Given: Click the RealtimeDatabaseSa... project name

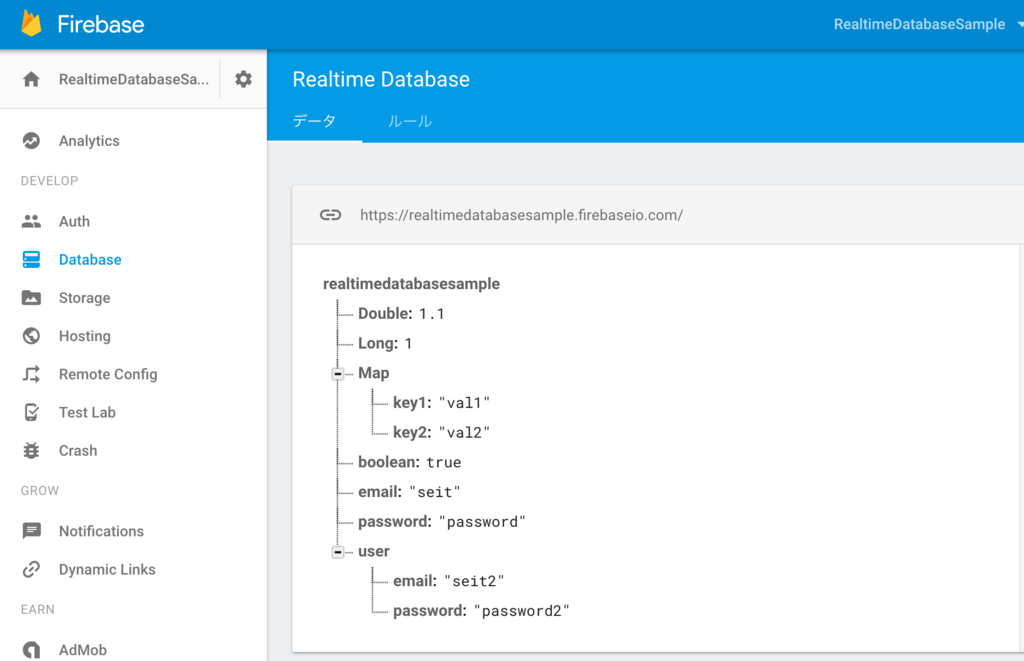Looking at the screenshot, I should click(x=134, y=79).
